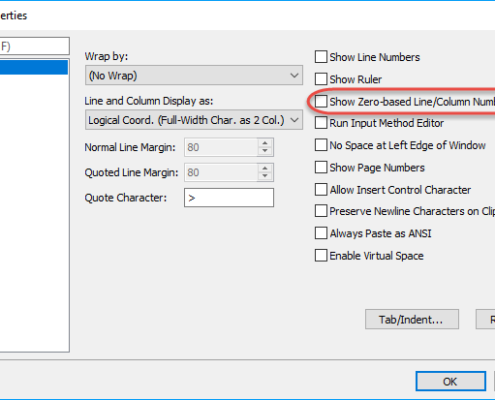Screen dimensions: 495x400
Task: Tick the Show Ruler checkbox
Action: pos(321,79)
